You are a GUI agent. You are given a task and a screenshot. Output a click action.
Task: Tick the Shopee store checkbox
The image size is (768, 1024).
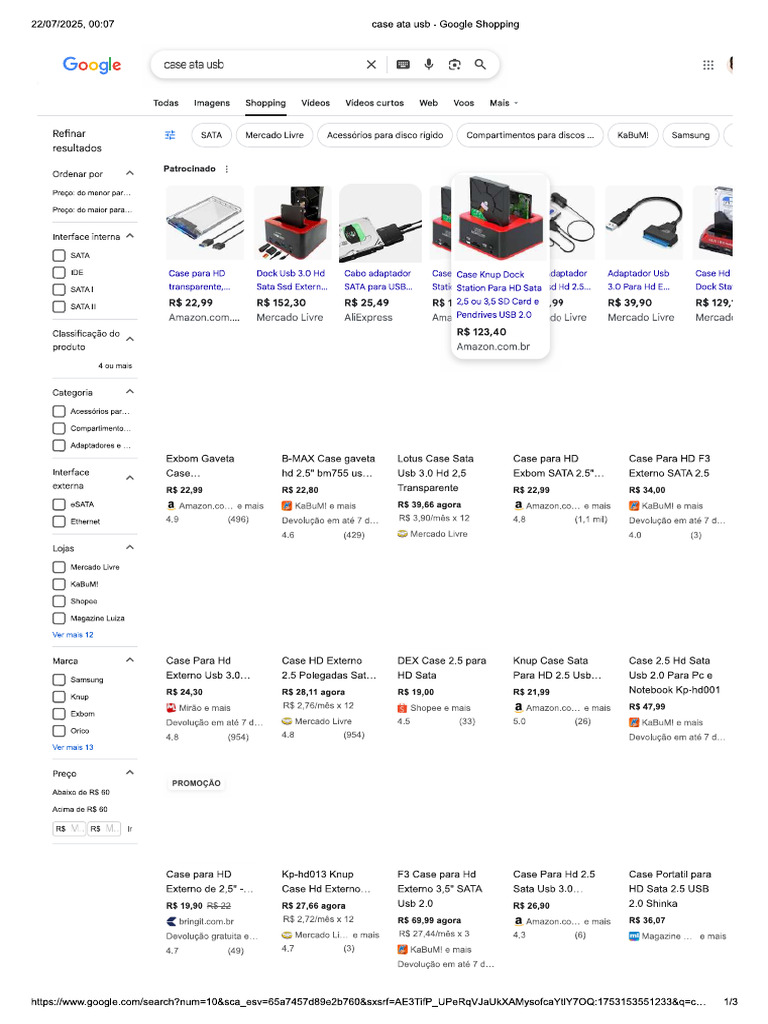tap(59, 601)
